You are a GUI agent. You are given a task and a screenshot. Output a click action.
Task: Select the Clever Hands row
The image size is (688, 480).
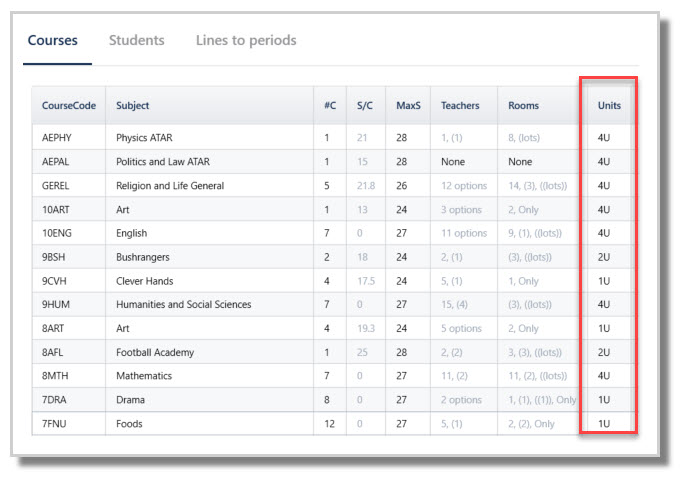pos(333,281)
